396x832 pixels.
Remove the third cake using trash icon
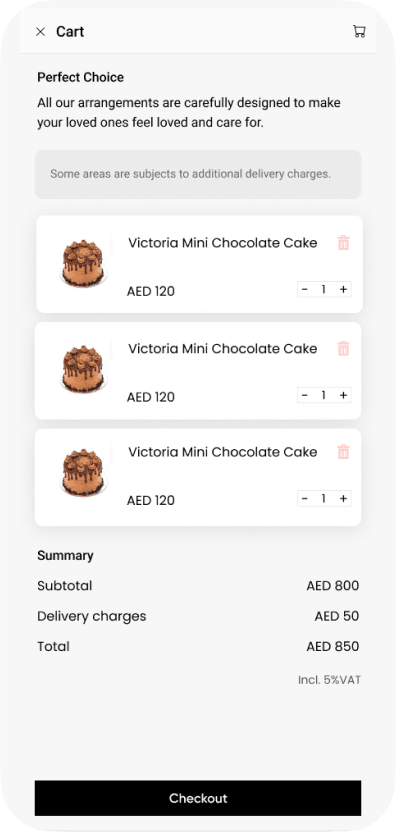(x=343, y=452)
